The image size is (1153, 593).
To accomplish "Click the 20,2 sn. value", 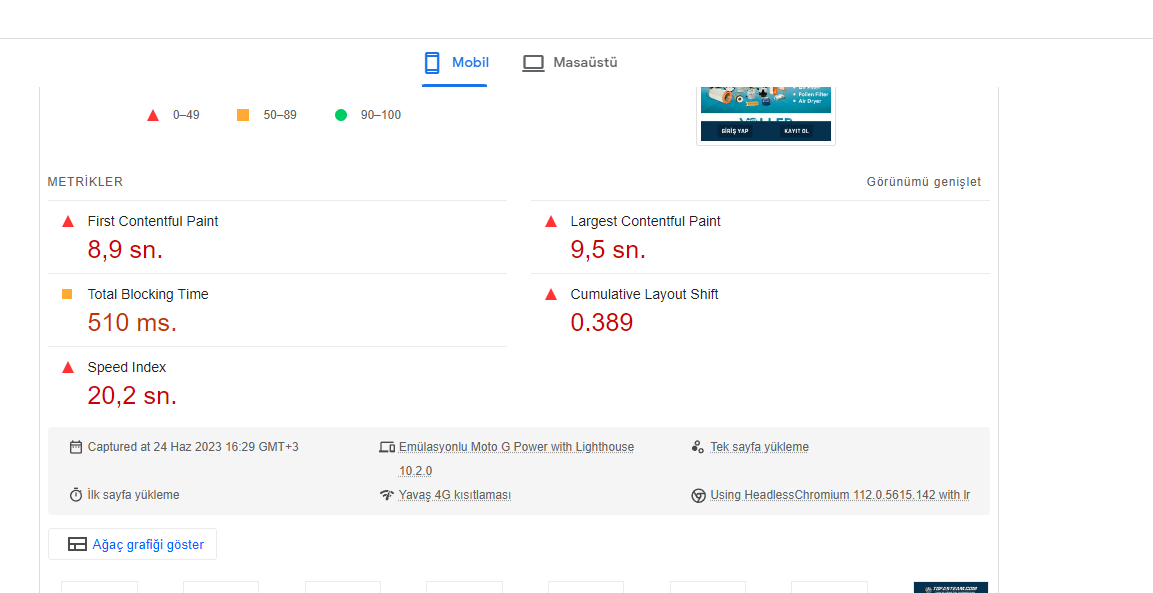I will (132, 396).
